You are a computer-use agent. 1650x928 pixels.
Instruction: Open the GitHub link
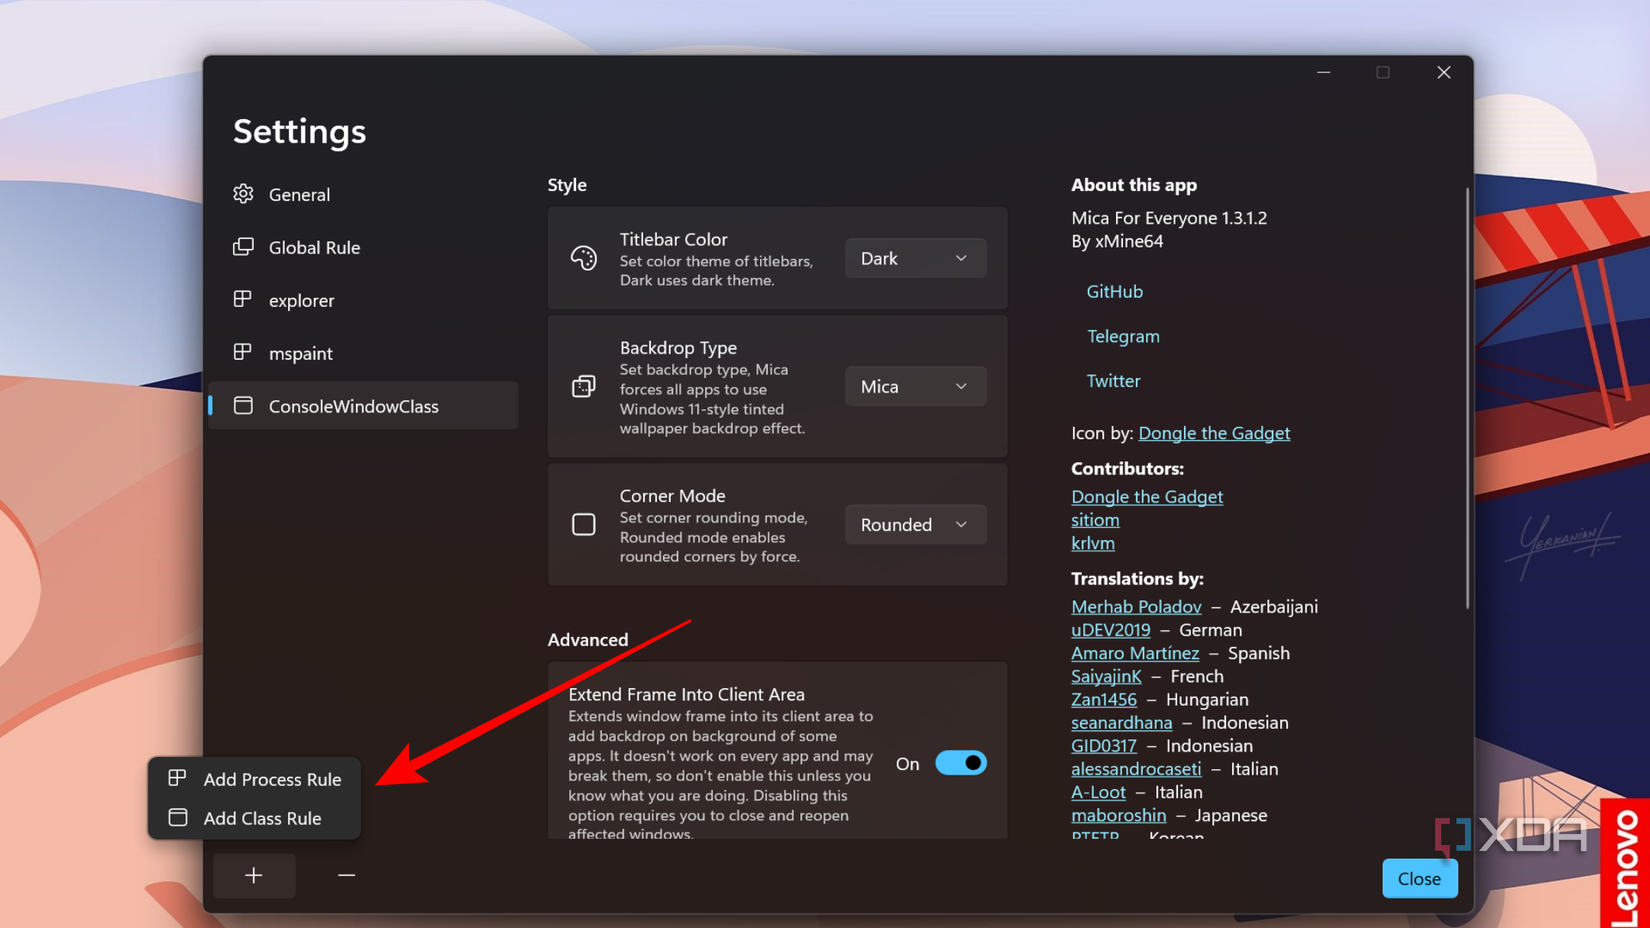click(x=1114, y=291)
